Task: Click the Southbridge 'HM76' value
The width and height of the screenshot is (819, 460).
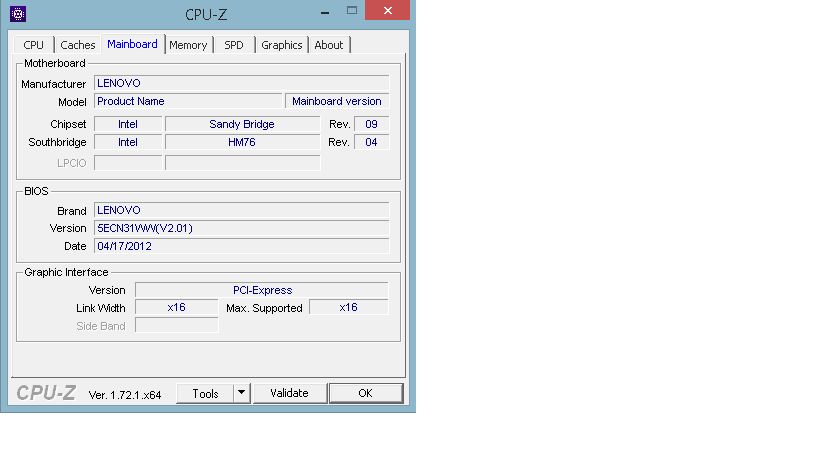Action: point(242,142)
